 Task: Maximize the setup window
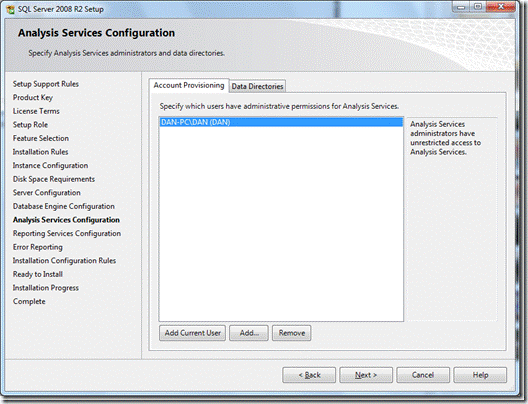[477, 7]
